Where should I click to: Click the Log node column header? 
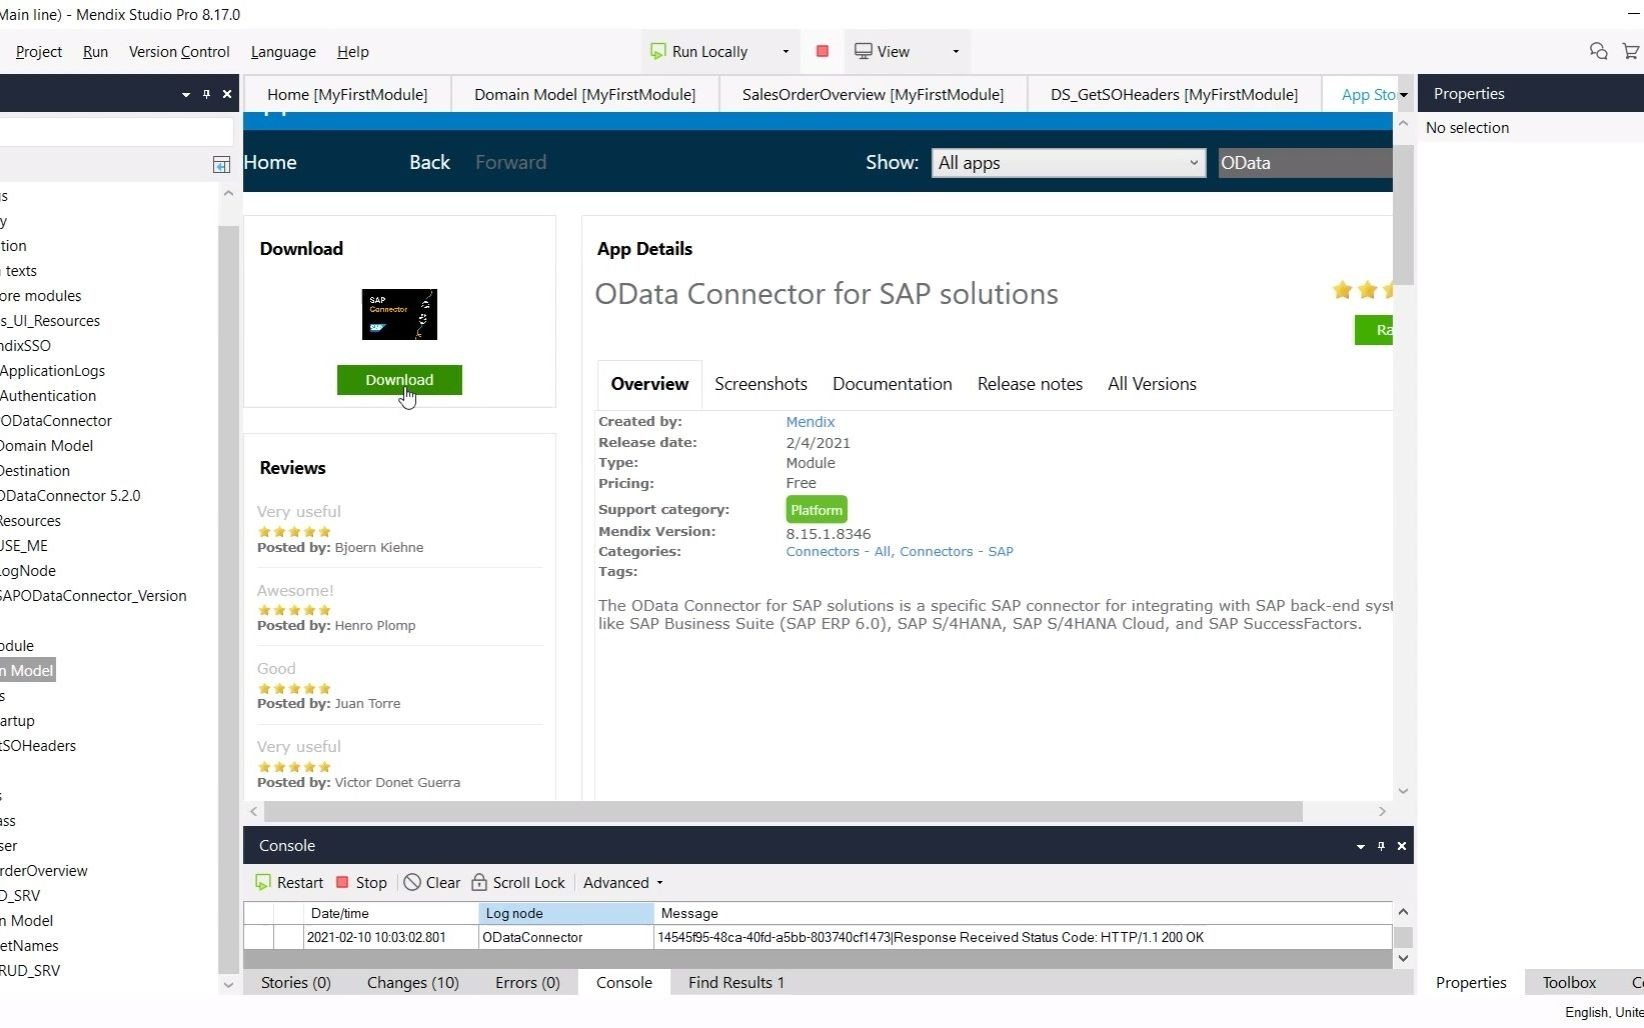pos(566,913)
